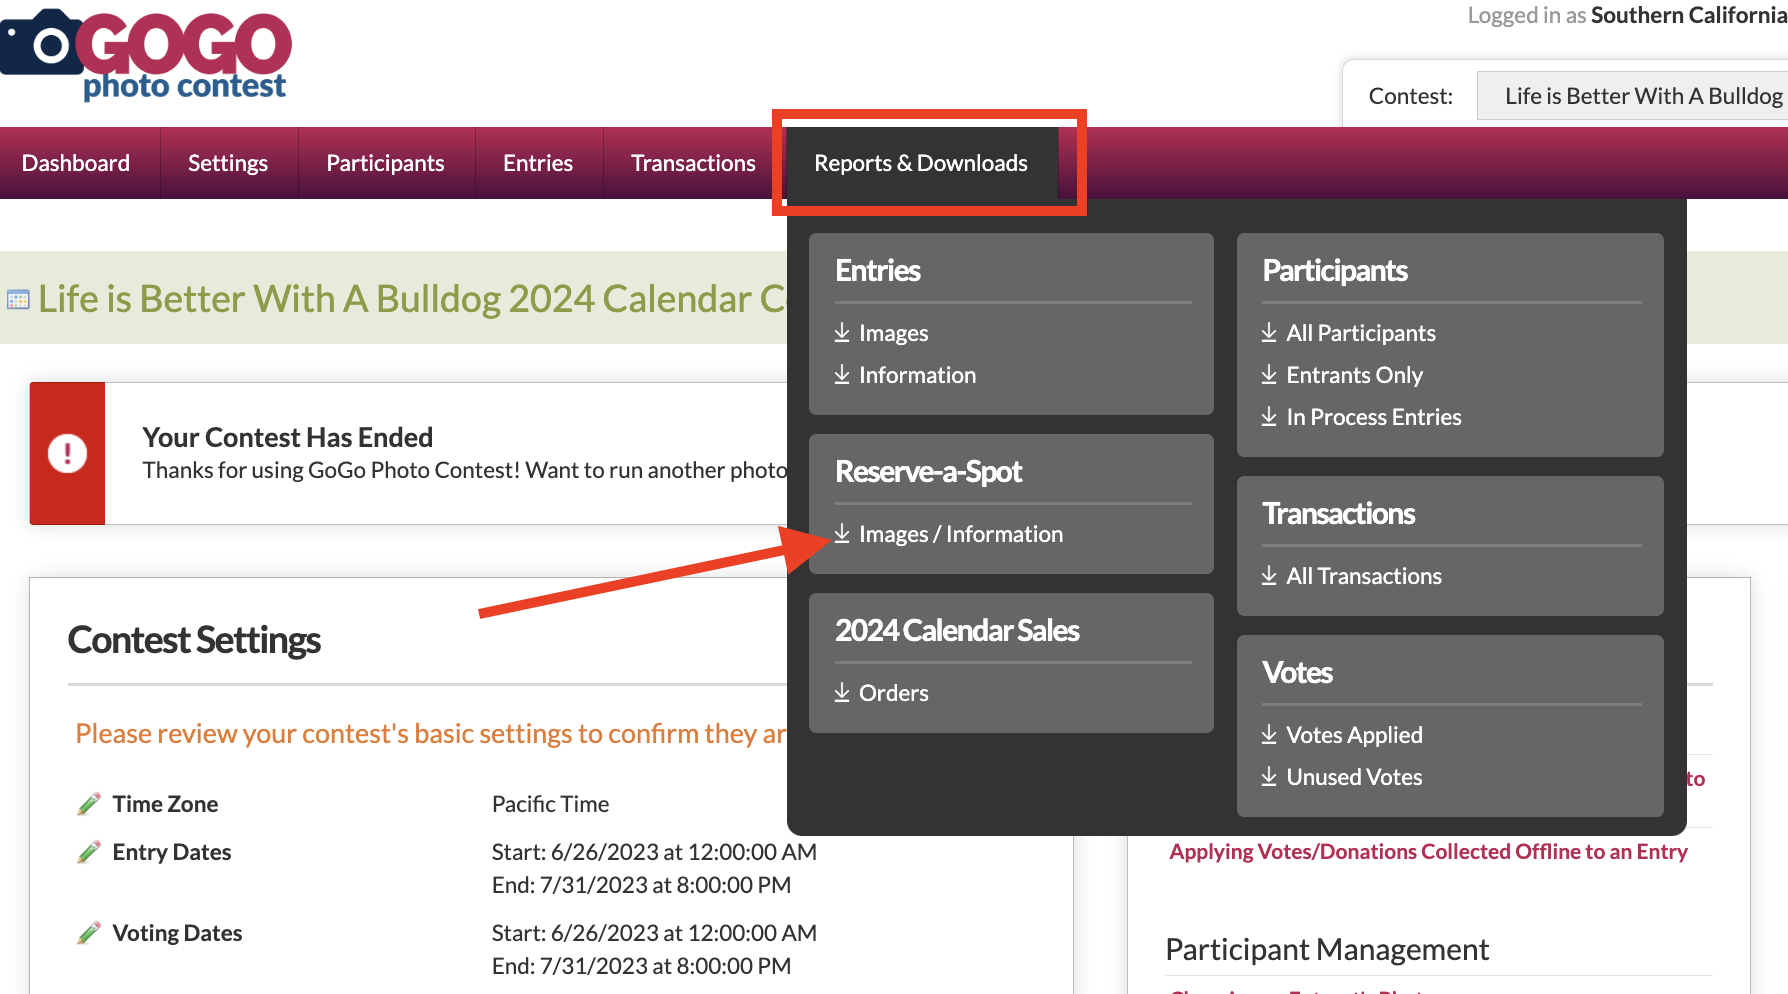Download the 2024 Calendar Sales Orders report

click(893, 693)
